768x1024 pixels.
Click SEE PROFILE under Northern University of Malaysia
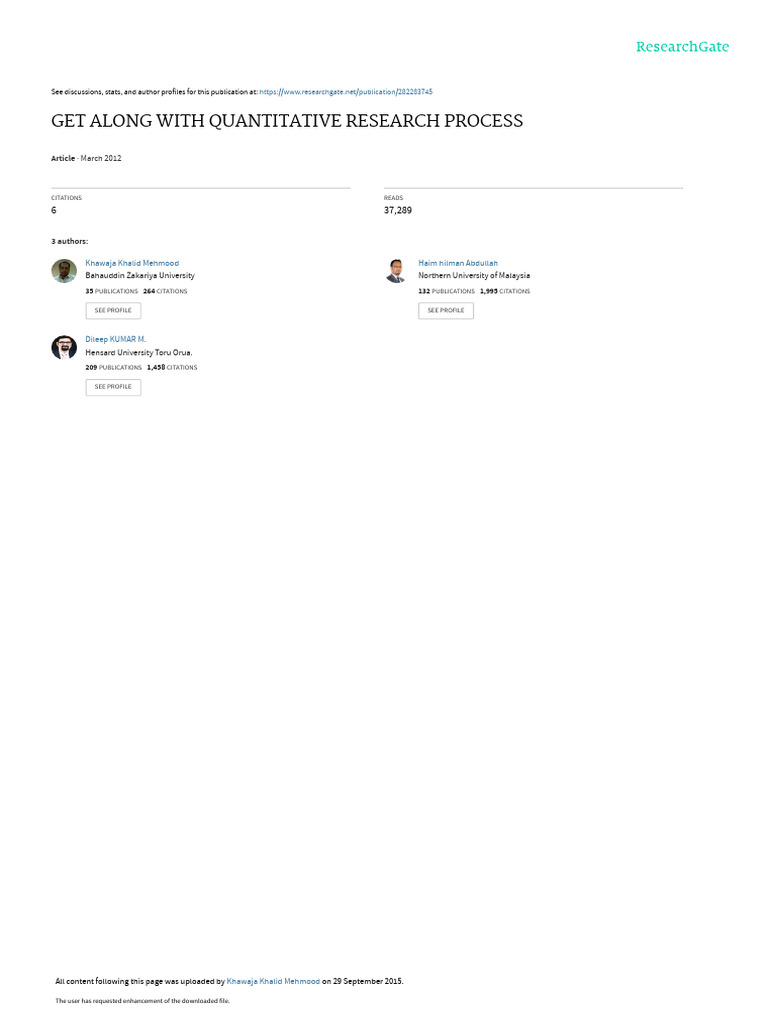coord(446,310)
